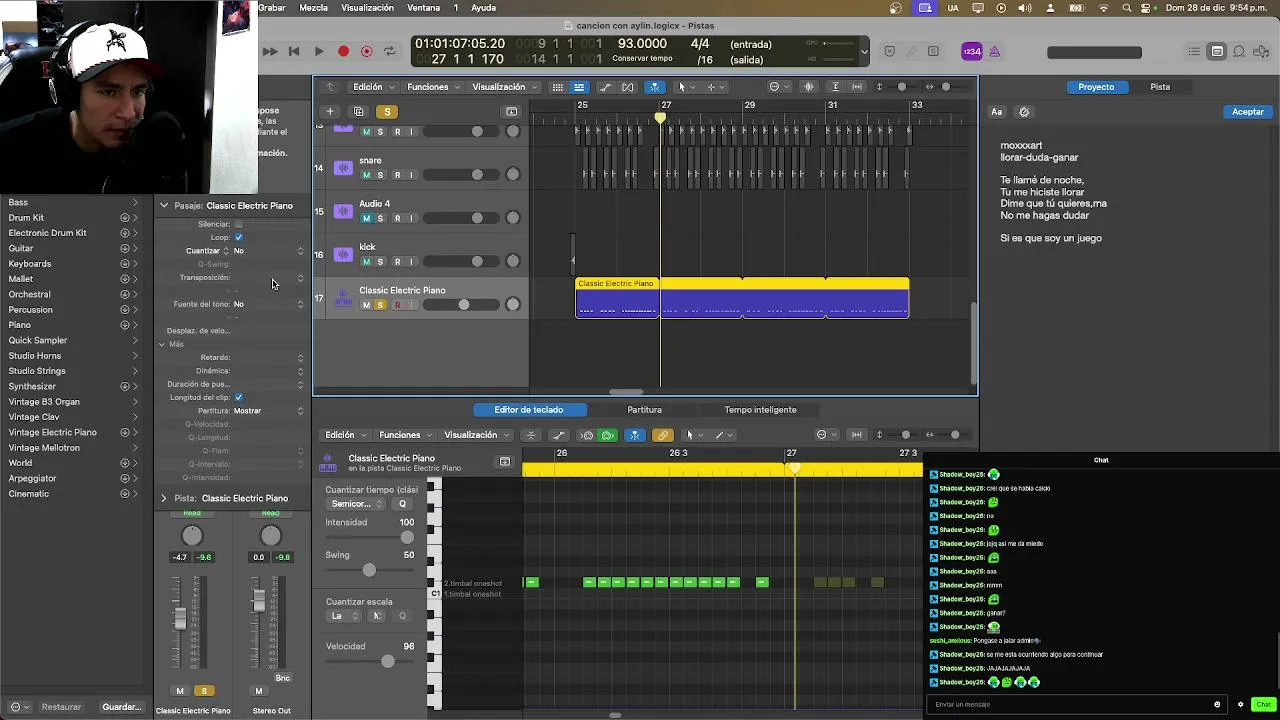1280x720 pixels.
Task: Toggle the green MIDI Out button in piano roll
Action: 607,435
